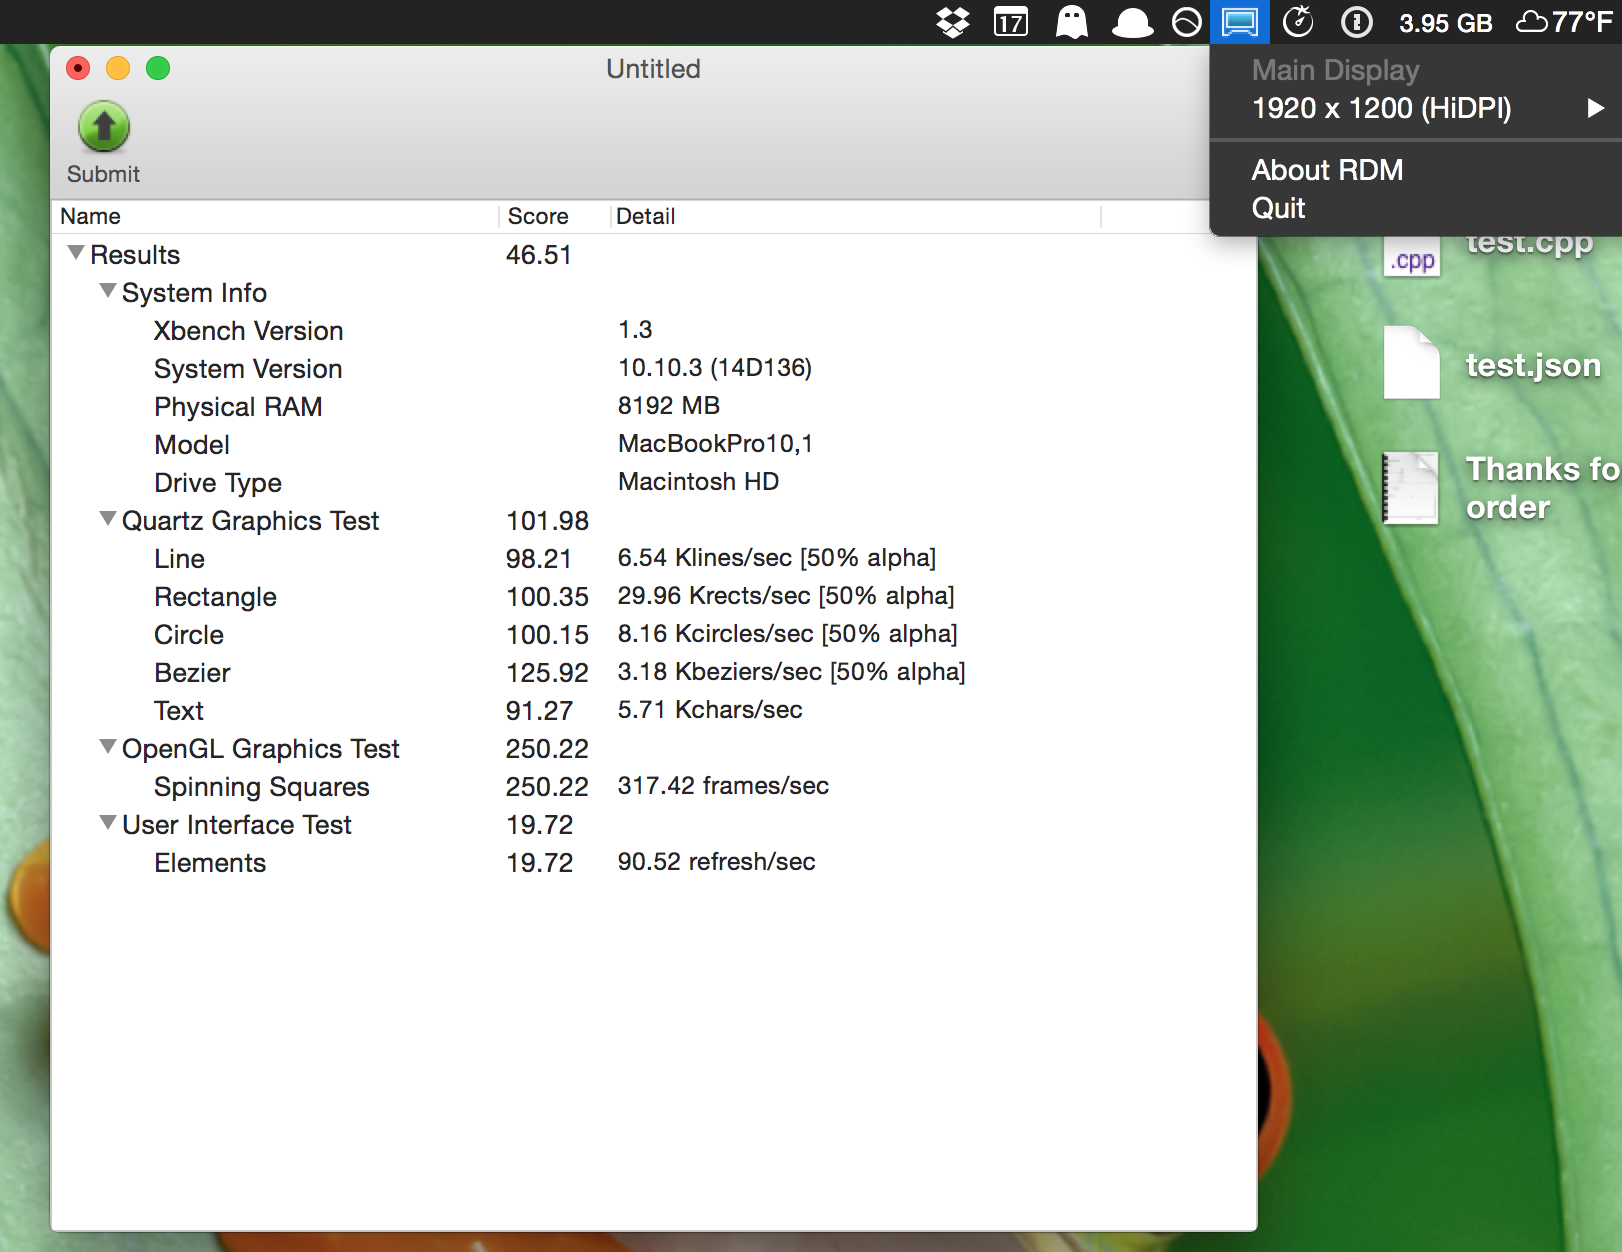Select the Thanks for order document icon

click(1411, 488)
